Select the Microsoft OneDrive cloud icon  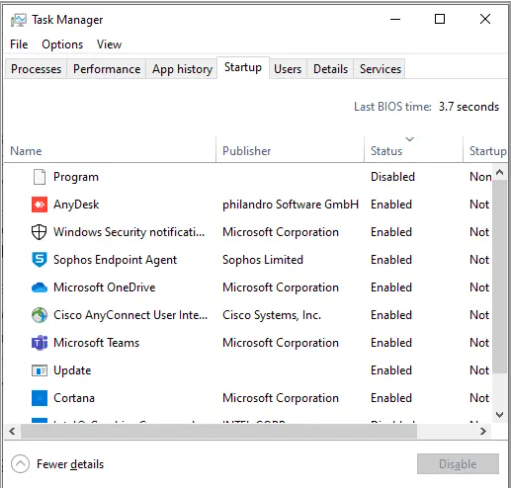pos(39,287)
